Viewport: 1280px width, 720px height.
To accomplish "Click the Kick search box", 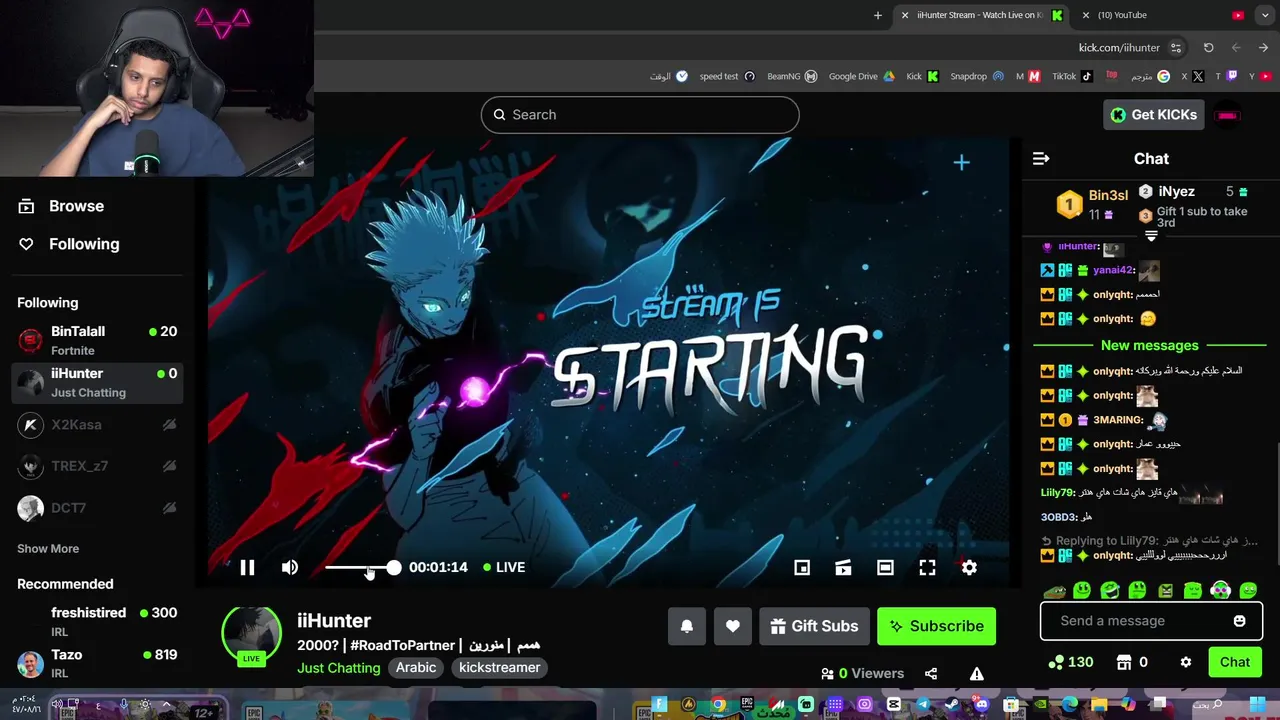I will [x=640, y=115].
